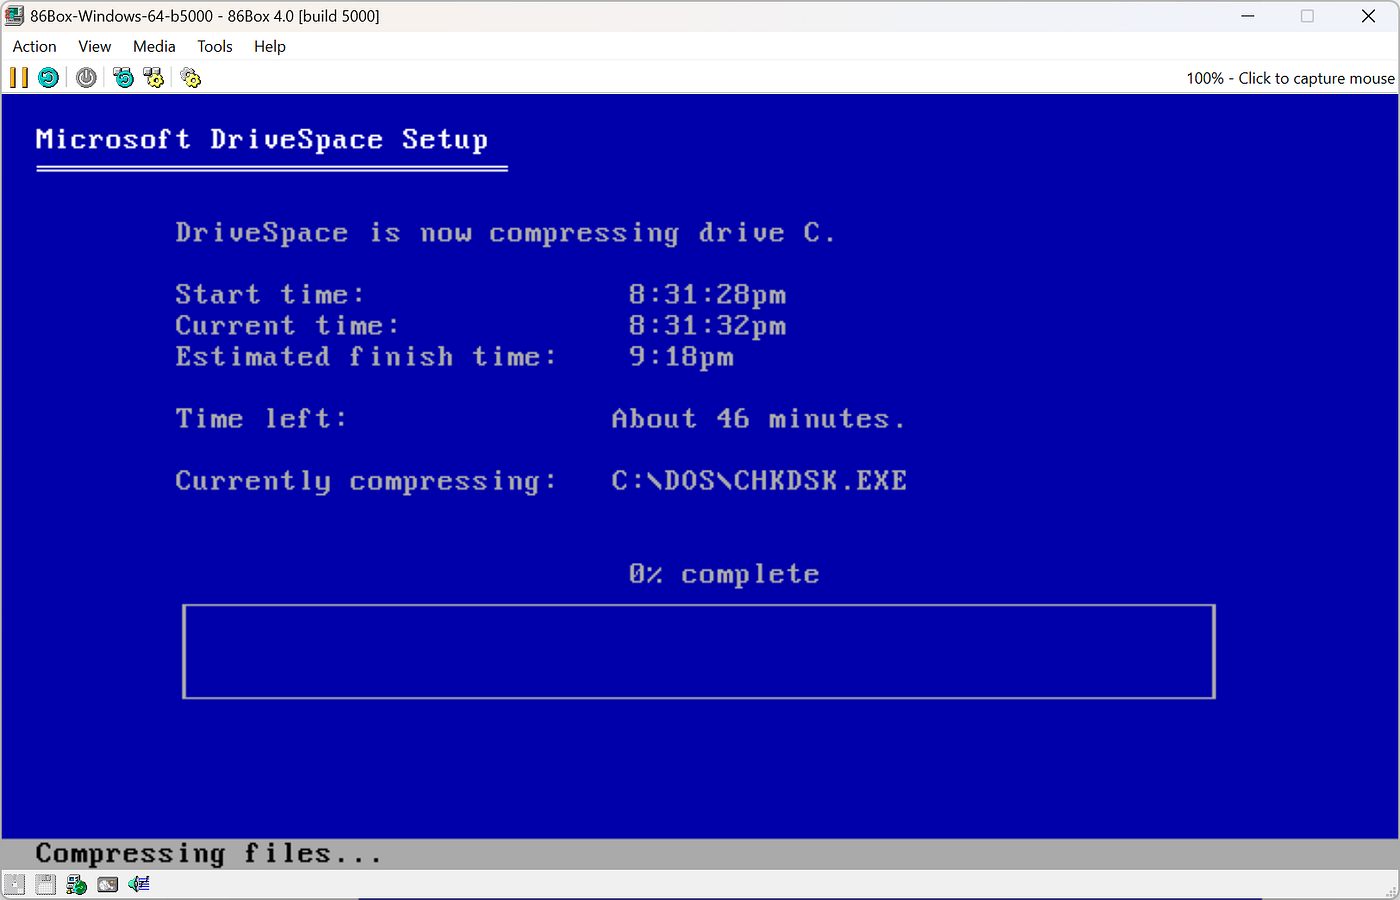Click the network globe status icon
The height and width of the screenshot is (900, 1400).
tap(76, 884)
